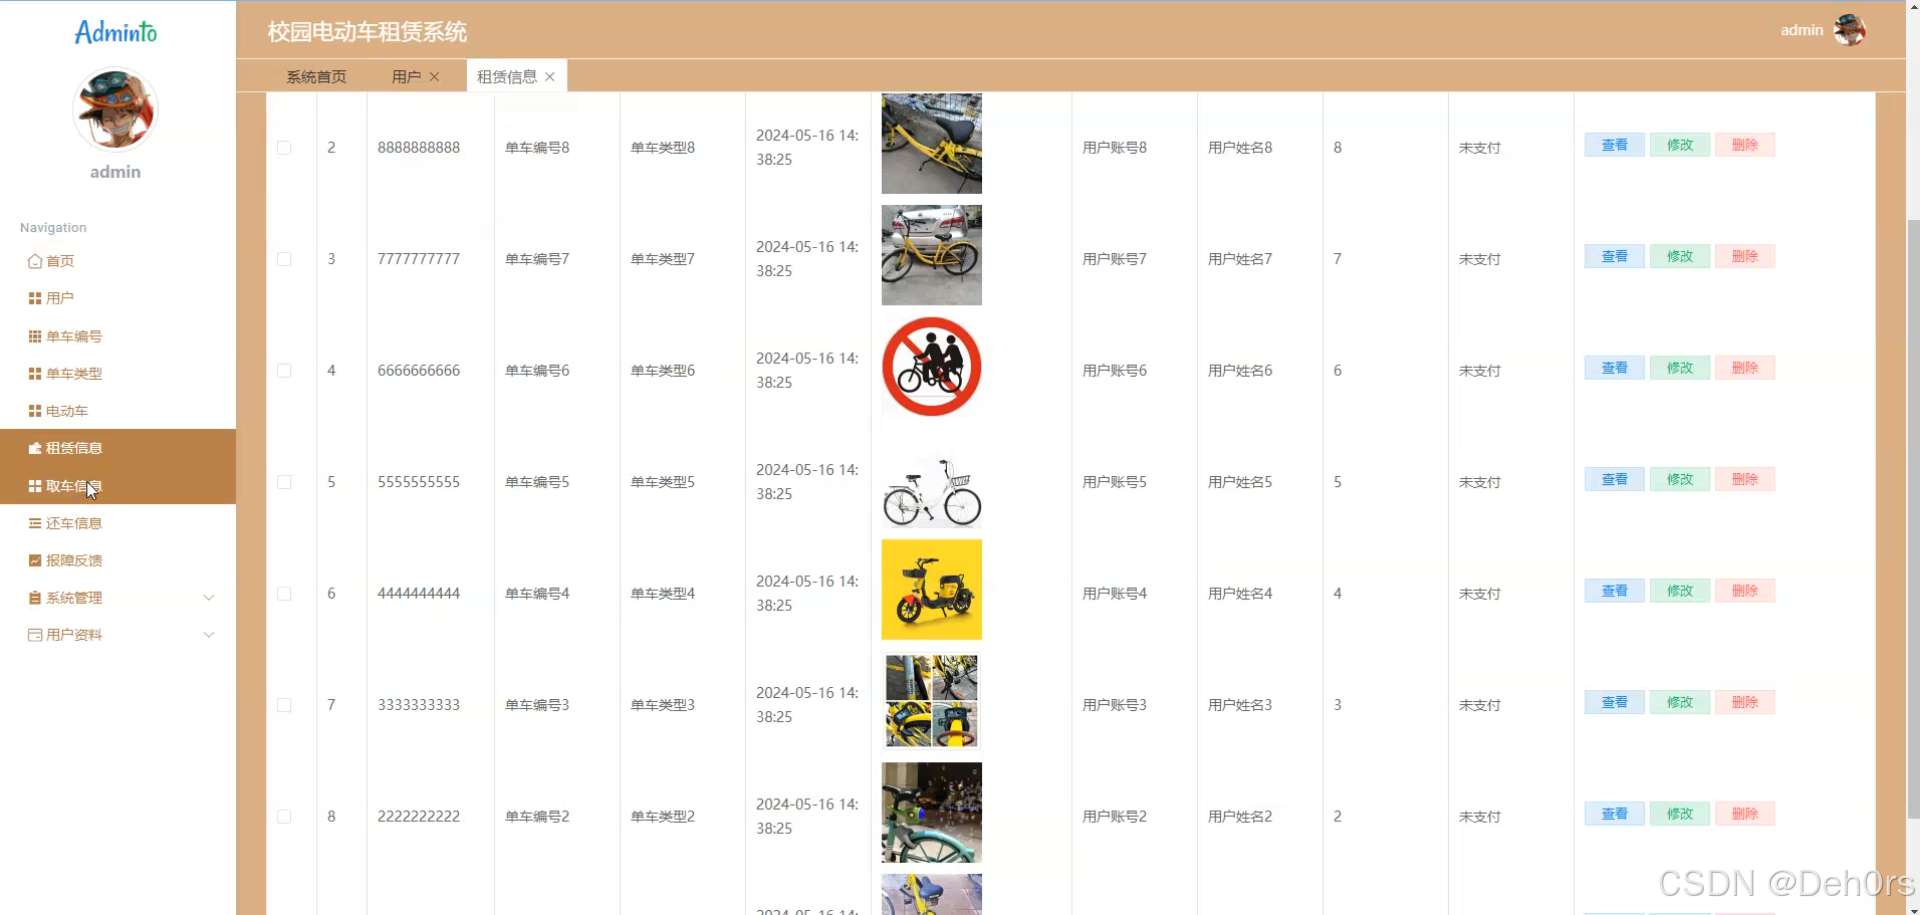1920x915 pixels.
Task: Click the admin username in header
Action: click(x=1802, y=30)
